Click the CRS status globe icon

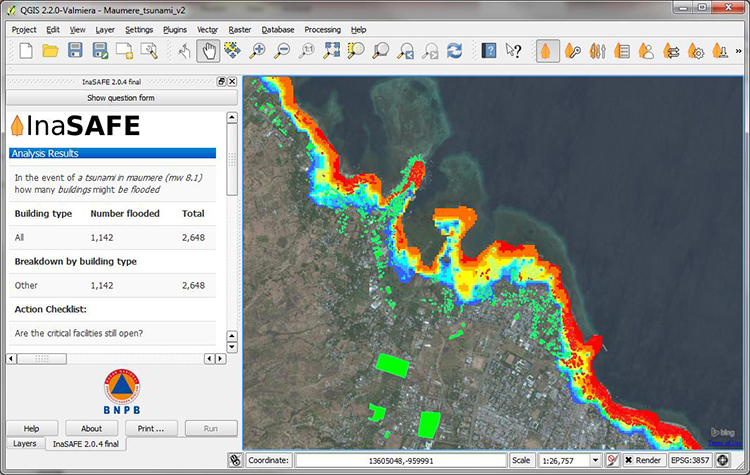(x=721, y=460)
